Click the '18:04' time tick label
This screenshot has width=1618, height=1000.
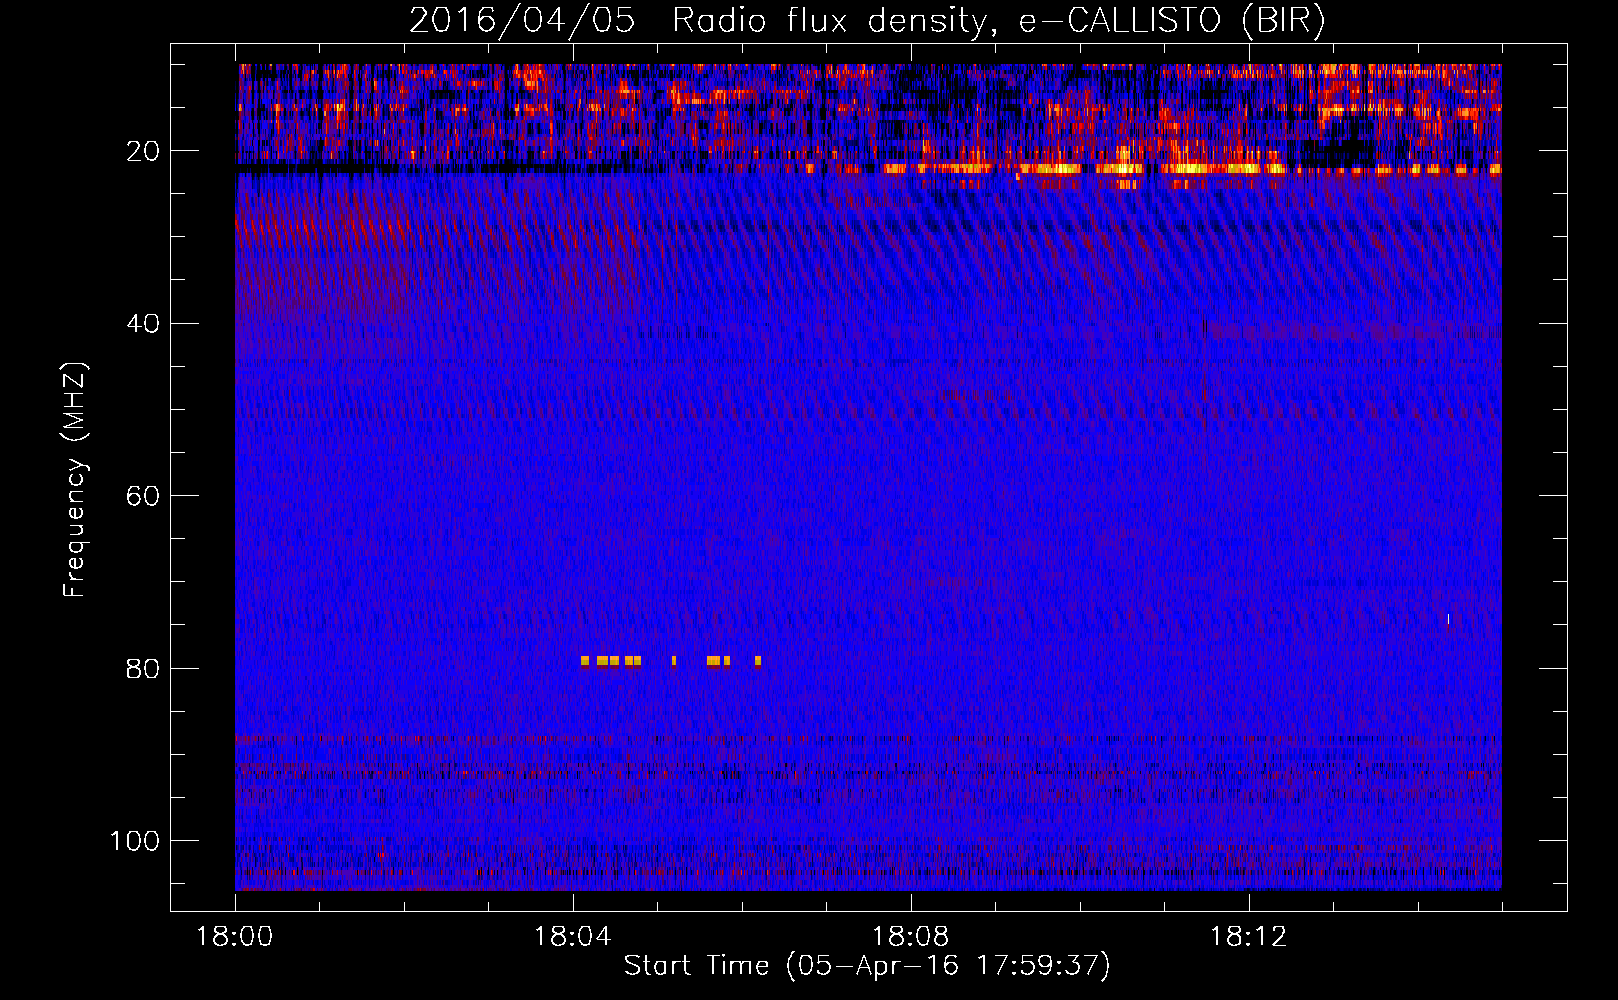[x=572, y=937]
